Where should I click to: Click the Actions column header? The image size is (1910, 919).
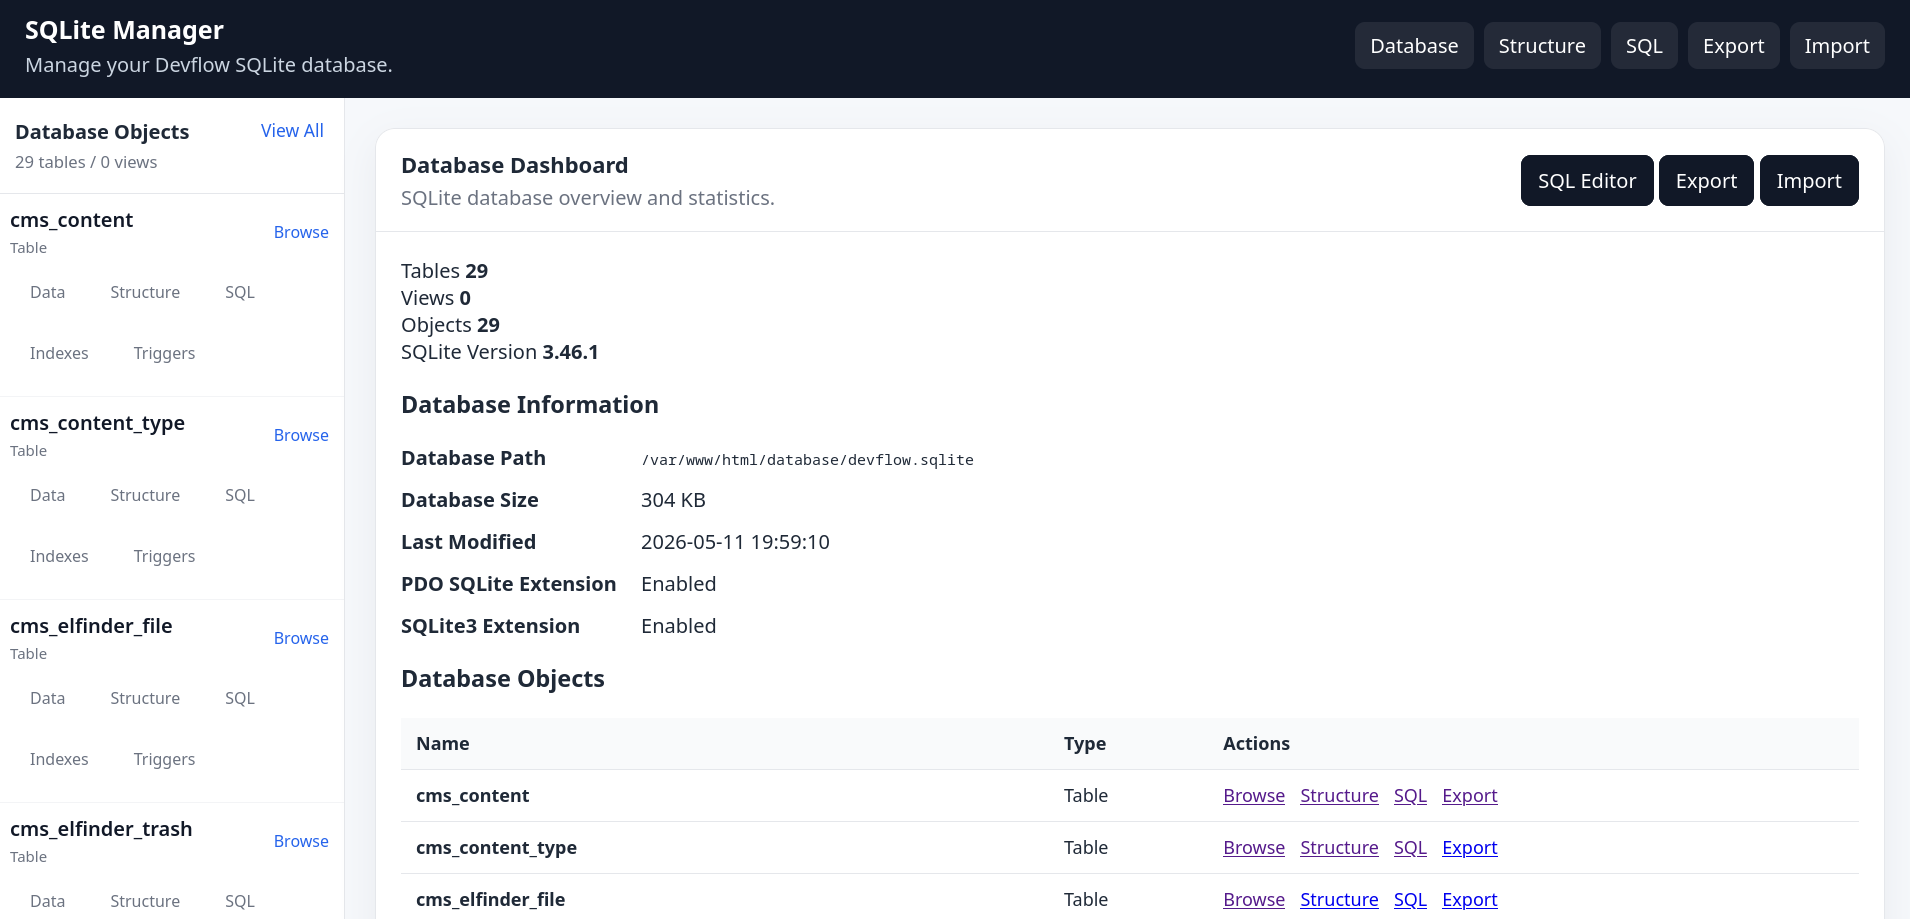(x=1256, y=744)
